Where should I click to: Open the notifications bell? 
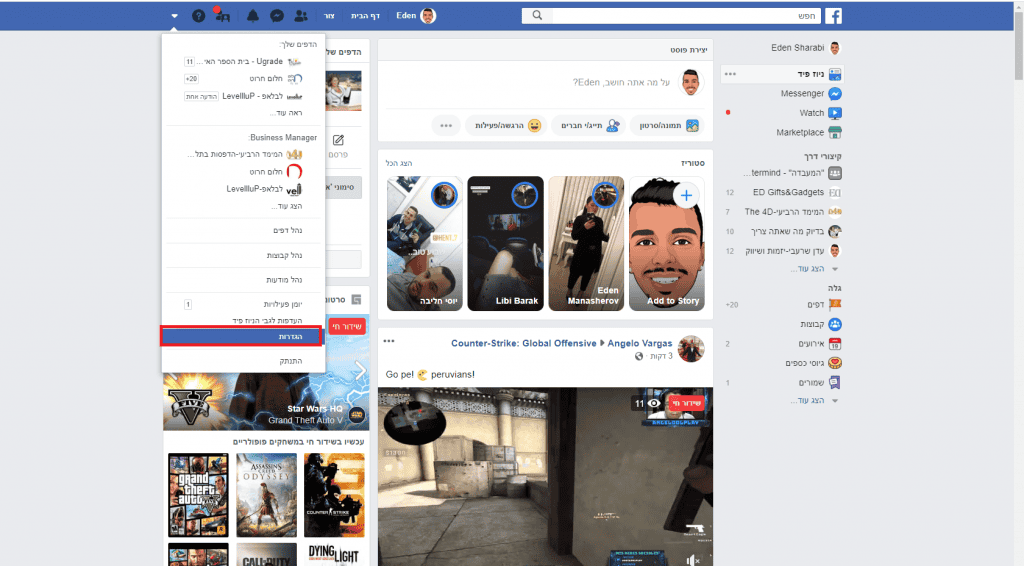pyautogui.click(x=253, y=16)
